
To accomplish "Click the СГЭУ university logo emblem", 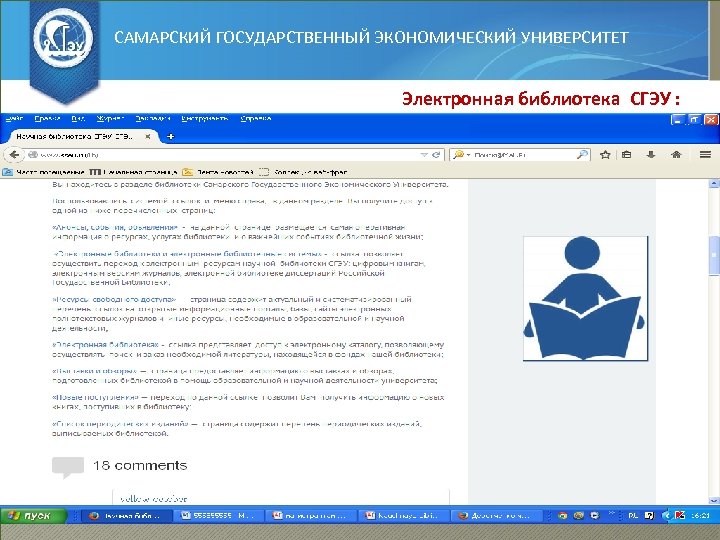I will [63, 39].
